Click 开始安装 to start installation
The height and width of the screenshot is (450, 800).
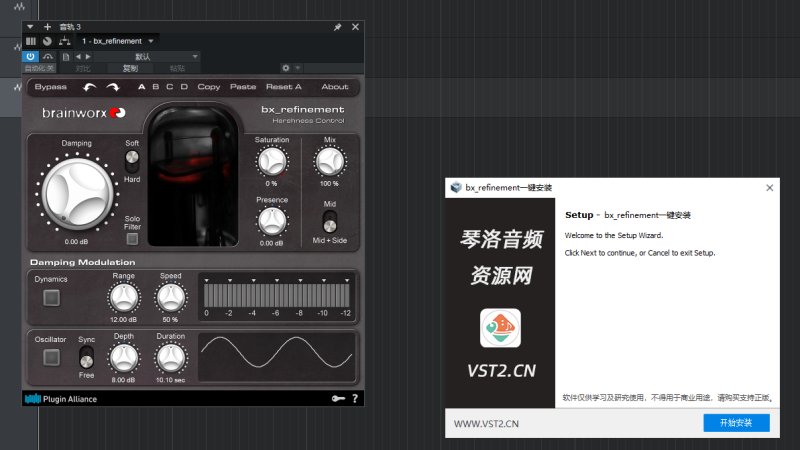[736, 423]
